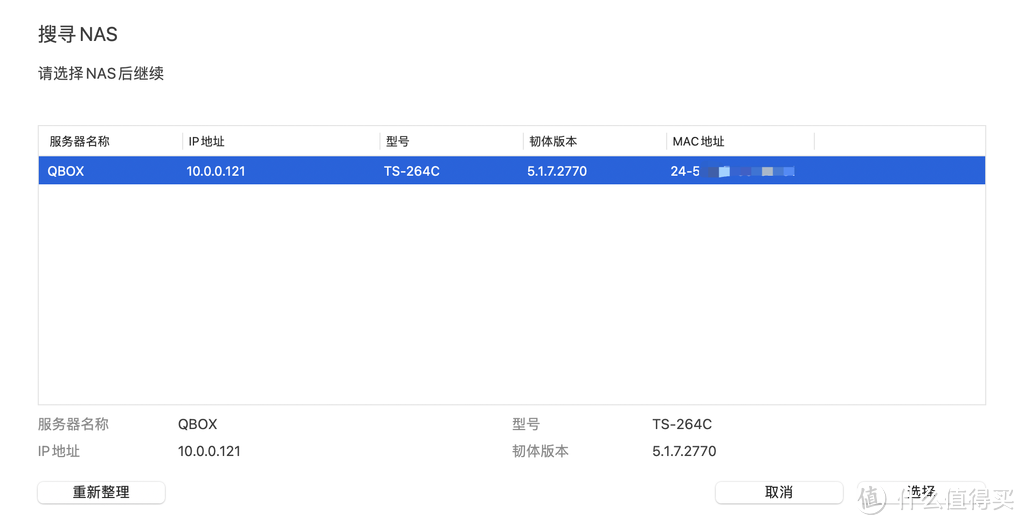This screenshot has height=525, width=1024.
Task: Click 10.0.0.121 in the highlighted row
Action: (216, 171)
